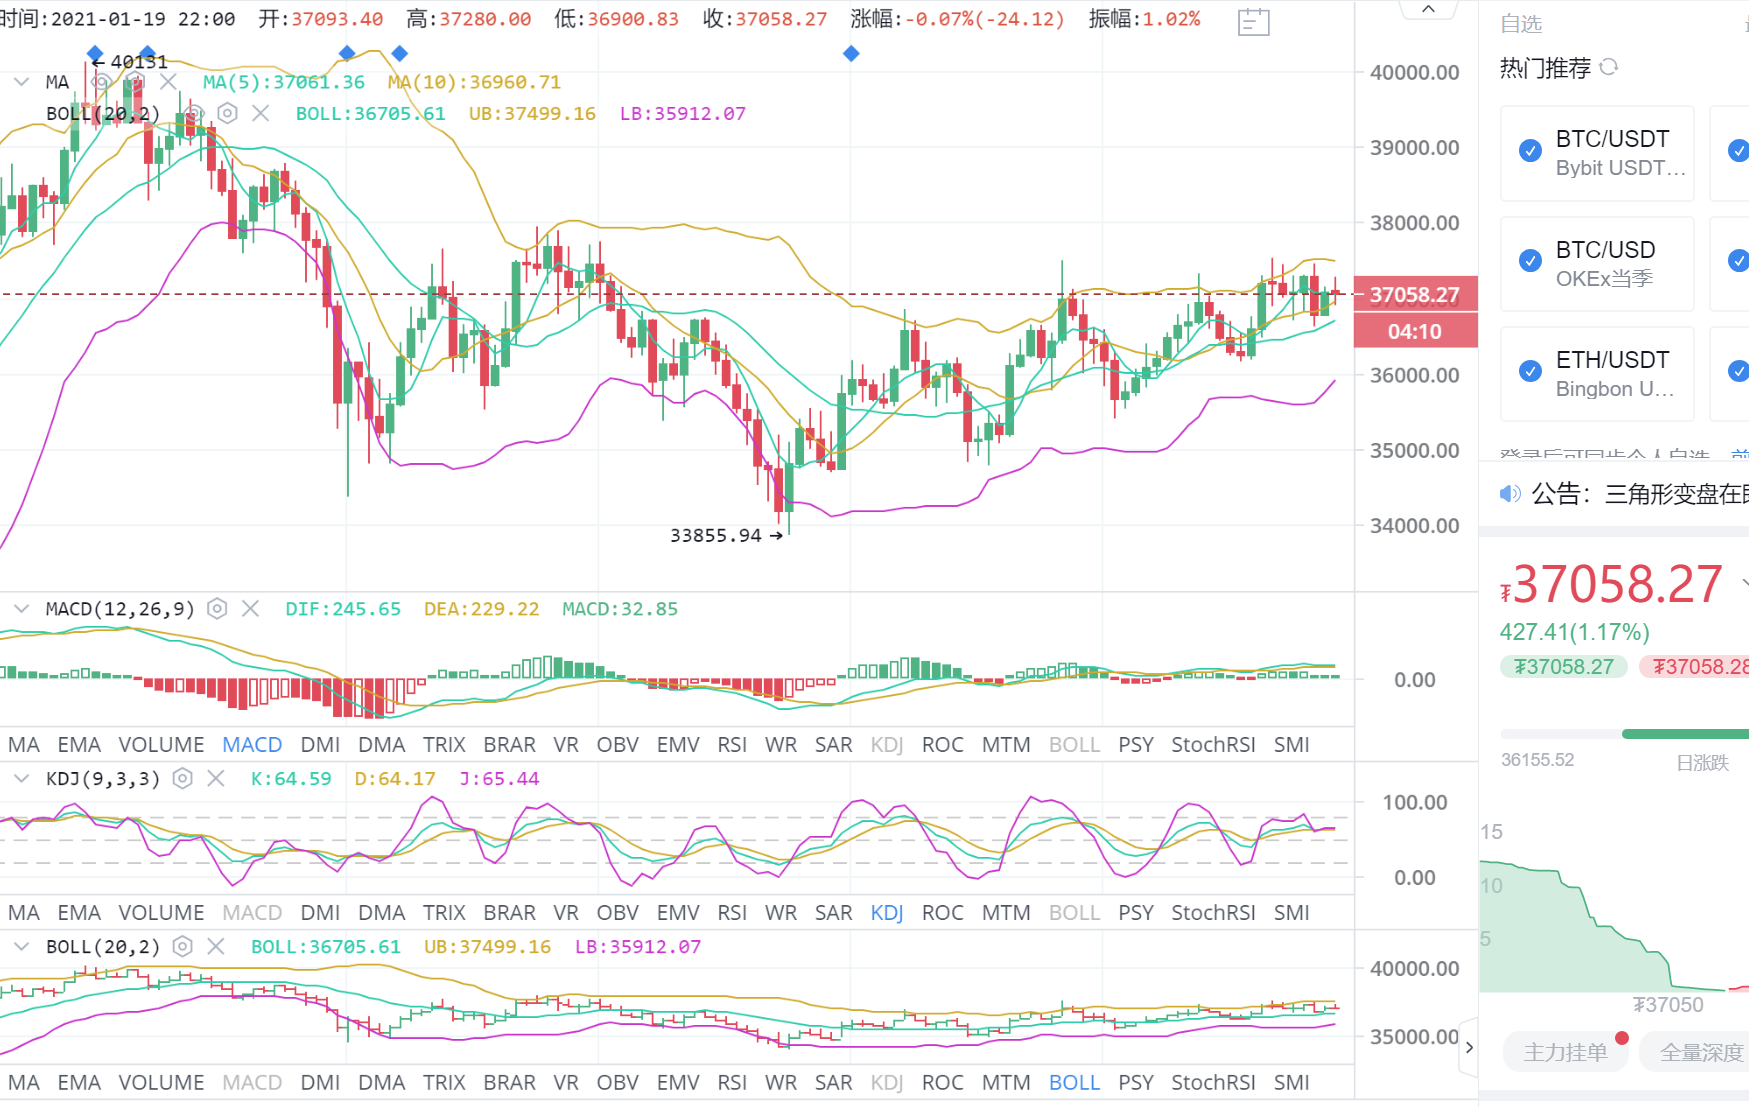Image resolution: width=1749 pixels, height=1107 pixels.
Task: Collapse the MACD indicator panel chevron
Action: [x=21, y=609]
